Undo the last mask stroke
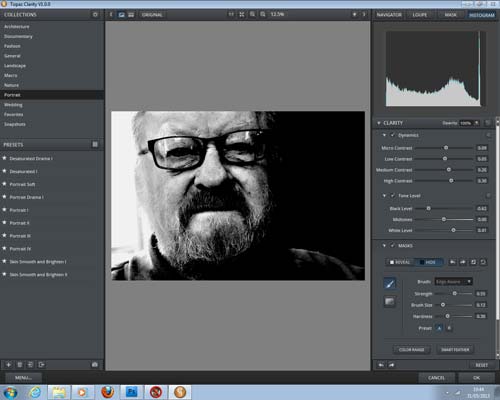Screen dimensions: 500x400 452,262
